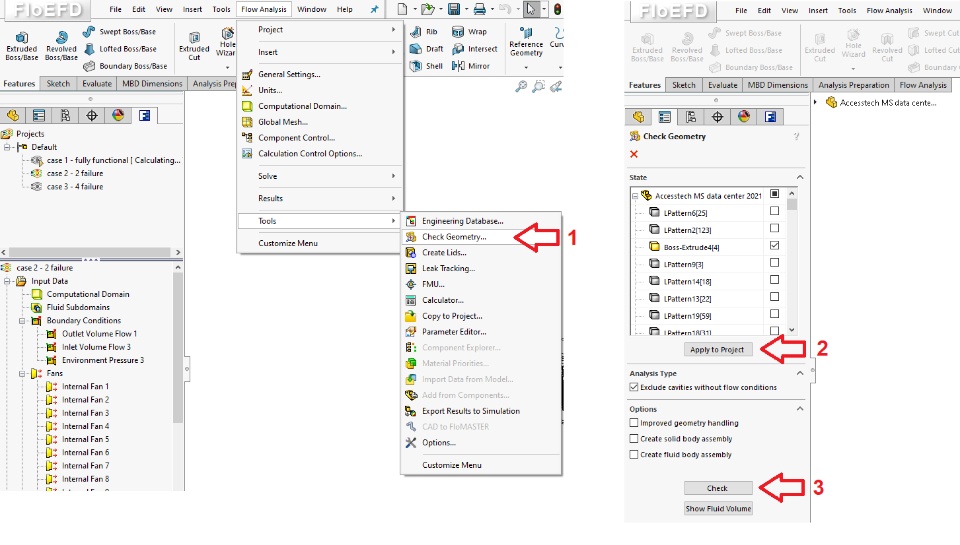Collapse the Analysis Type section
Screen dimensions: 960x545
pos(800,373)
